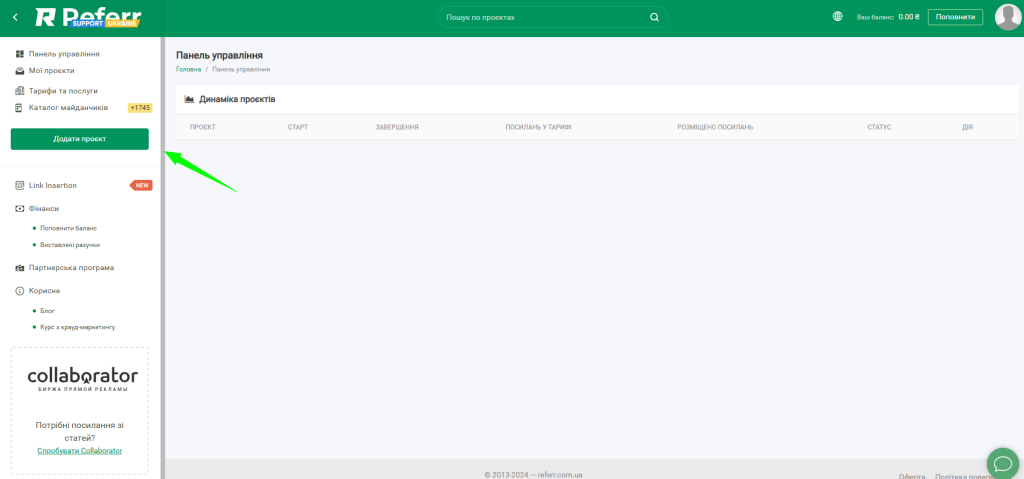
Task: Open Тарифи та послуги
Action: (62, 91)
